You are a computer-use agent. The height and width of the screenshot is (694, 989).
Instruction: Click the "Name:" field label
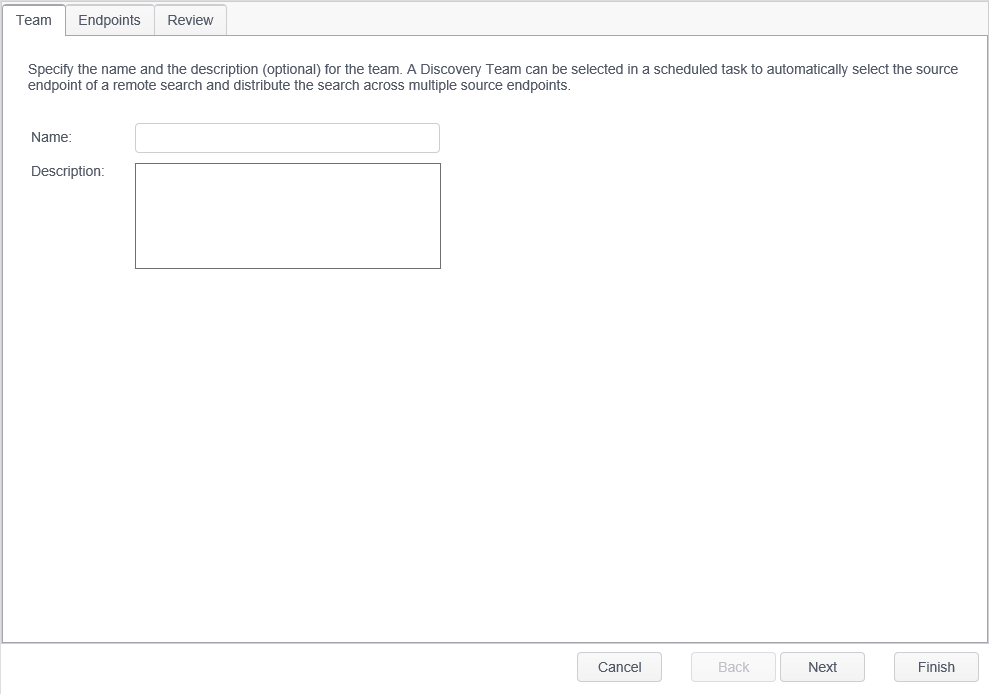(x=52, y=137)
